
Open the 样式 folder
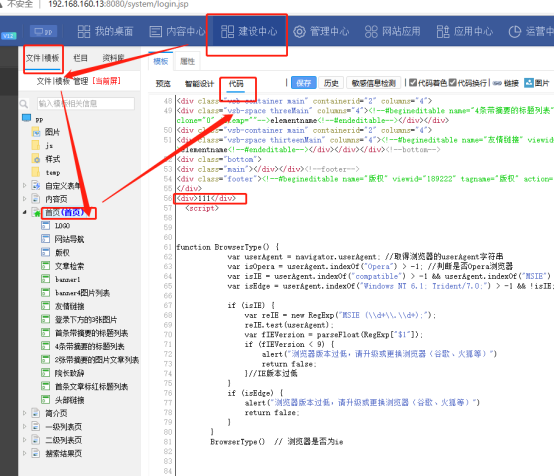47,159
